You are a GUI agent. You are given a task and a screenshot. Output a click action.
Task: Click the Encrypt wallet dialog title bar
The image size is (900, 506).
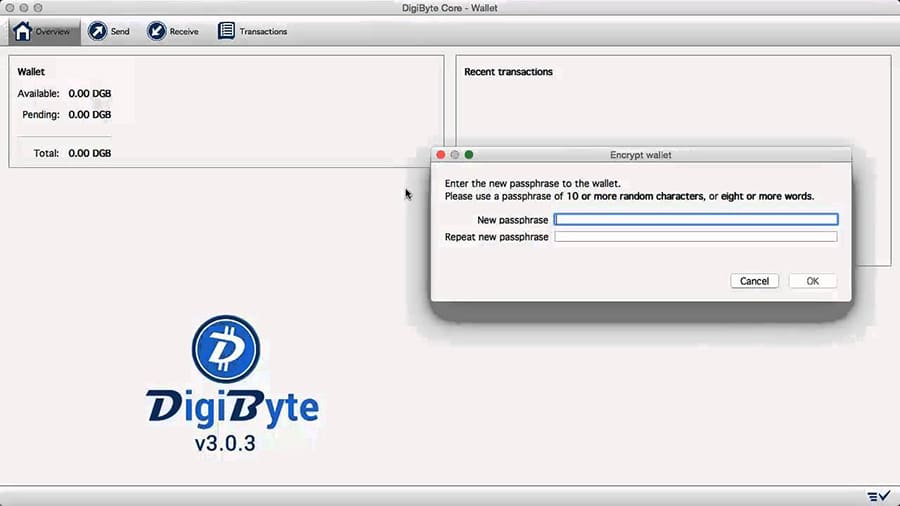tap(640, 155)
